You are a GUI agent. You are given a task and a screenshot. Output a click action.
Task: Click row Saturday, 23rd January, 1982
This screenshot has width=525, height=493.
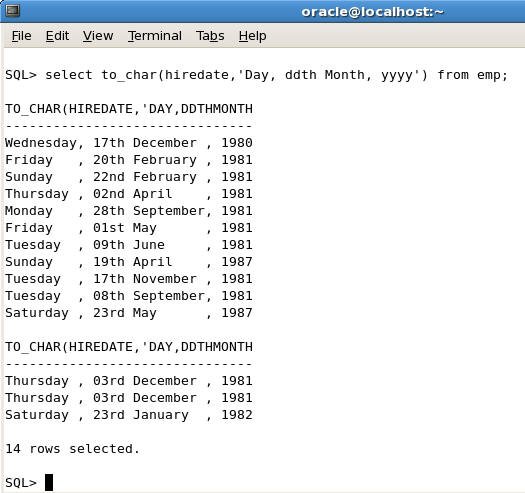[x=129, y=415]
